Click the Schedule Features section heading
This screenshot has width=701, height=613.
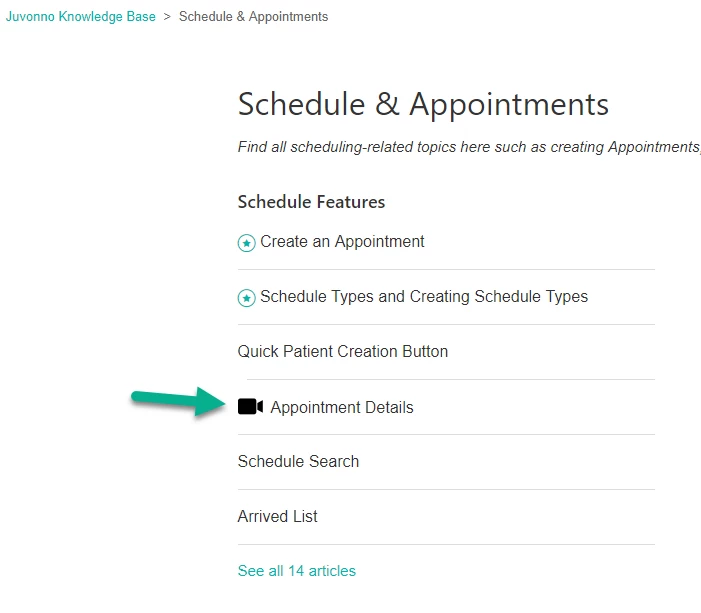pos(311,202)
